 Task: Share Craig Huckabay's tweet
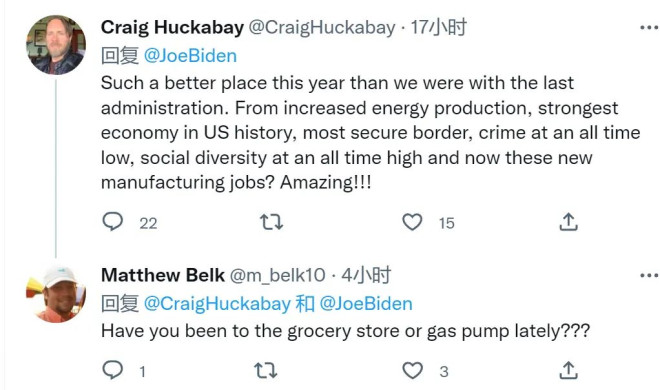click(x=568, y=222)
